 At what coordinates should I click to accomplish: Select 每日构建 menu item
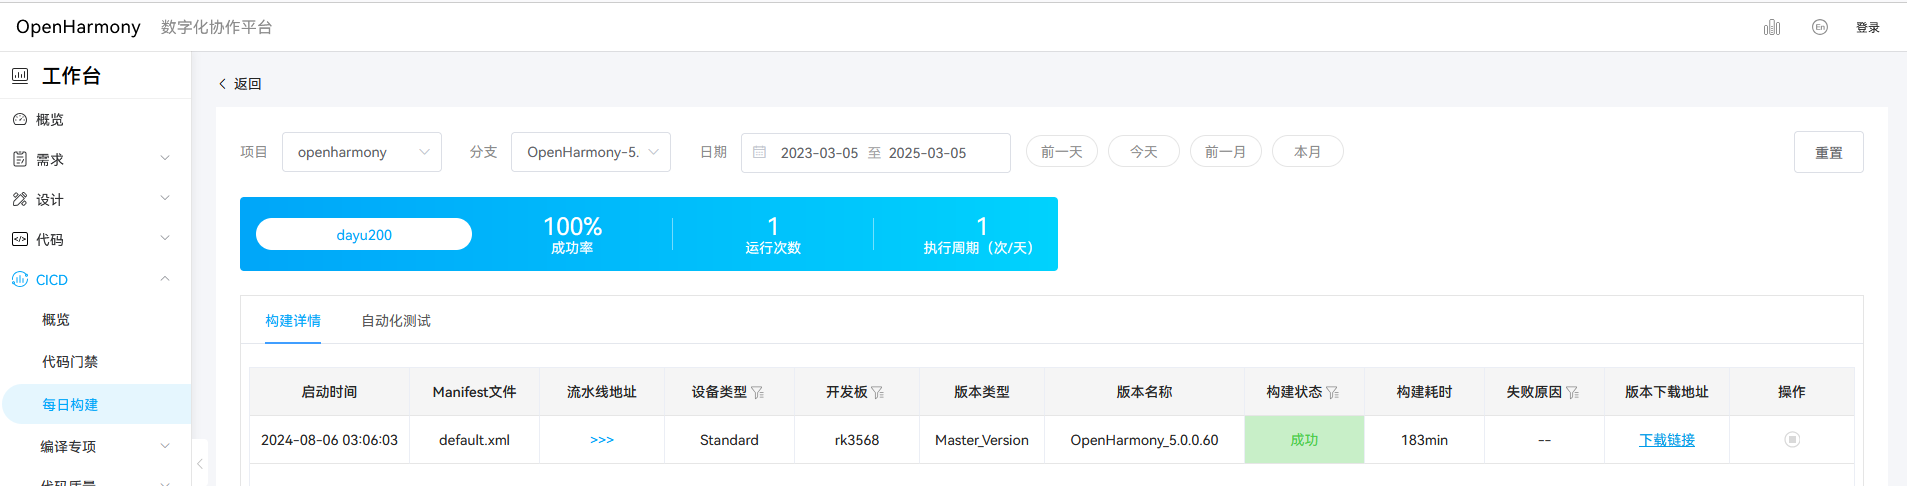(96, 404)
